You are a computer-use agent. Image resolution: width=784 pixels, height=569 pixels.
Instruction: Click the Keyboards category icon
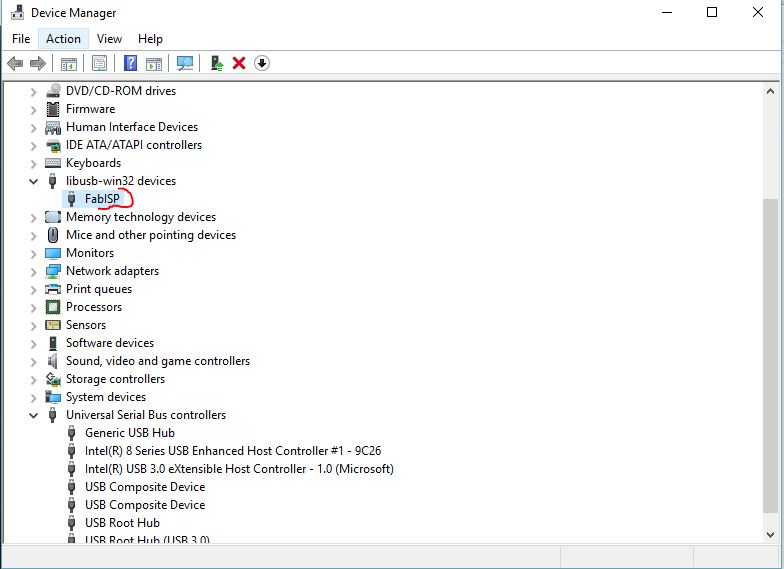pos(53,163)
